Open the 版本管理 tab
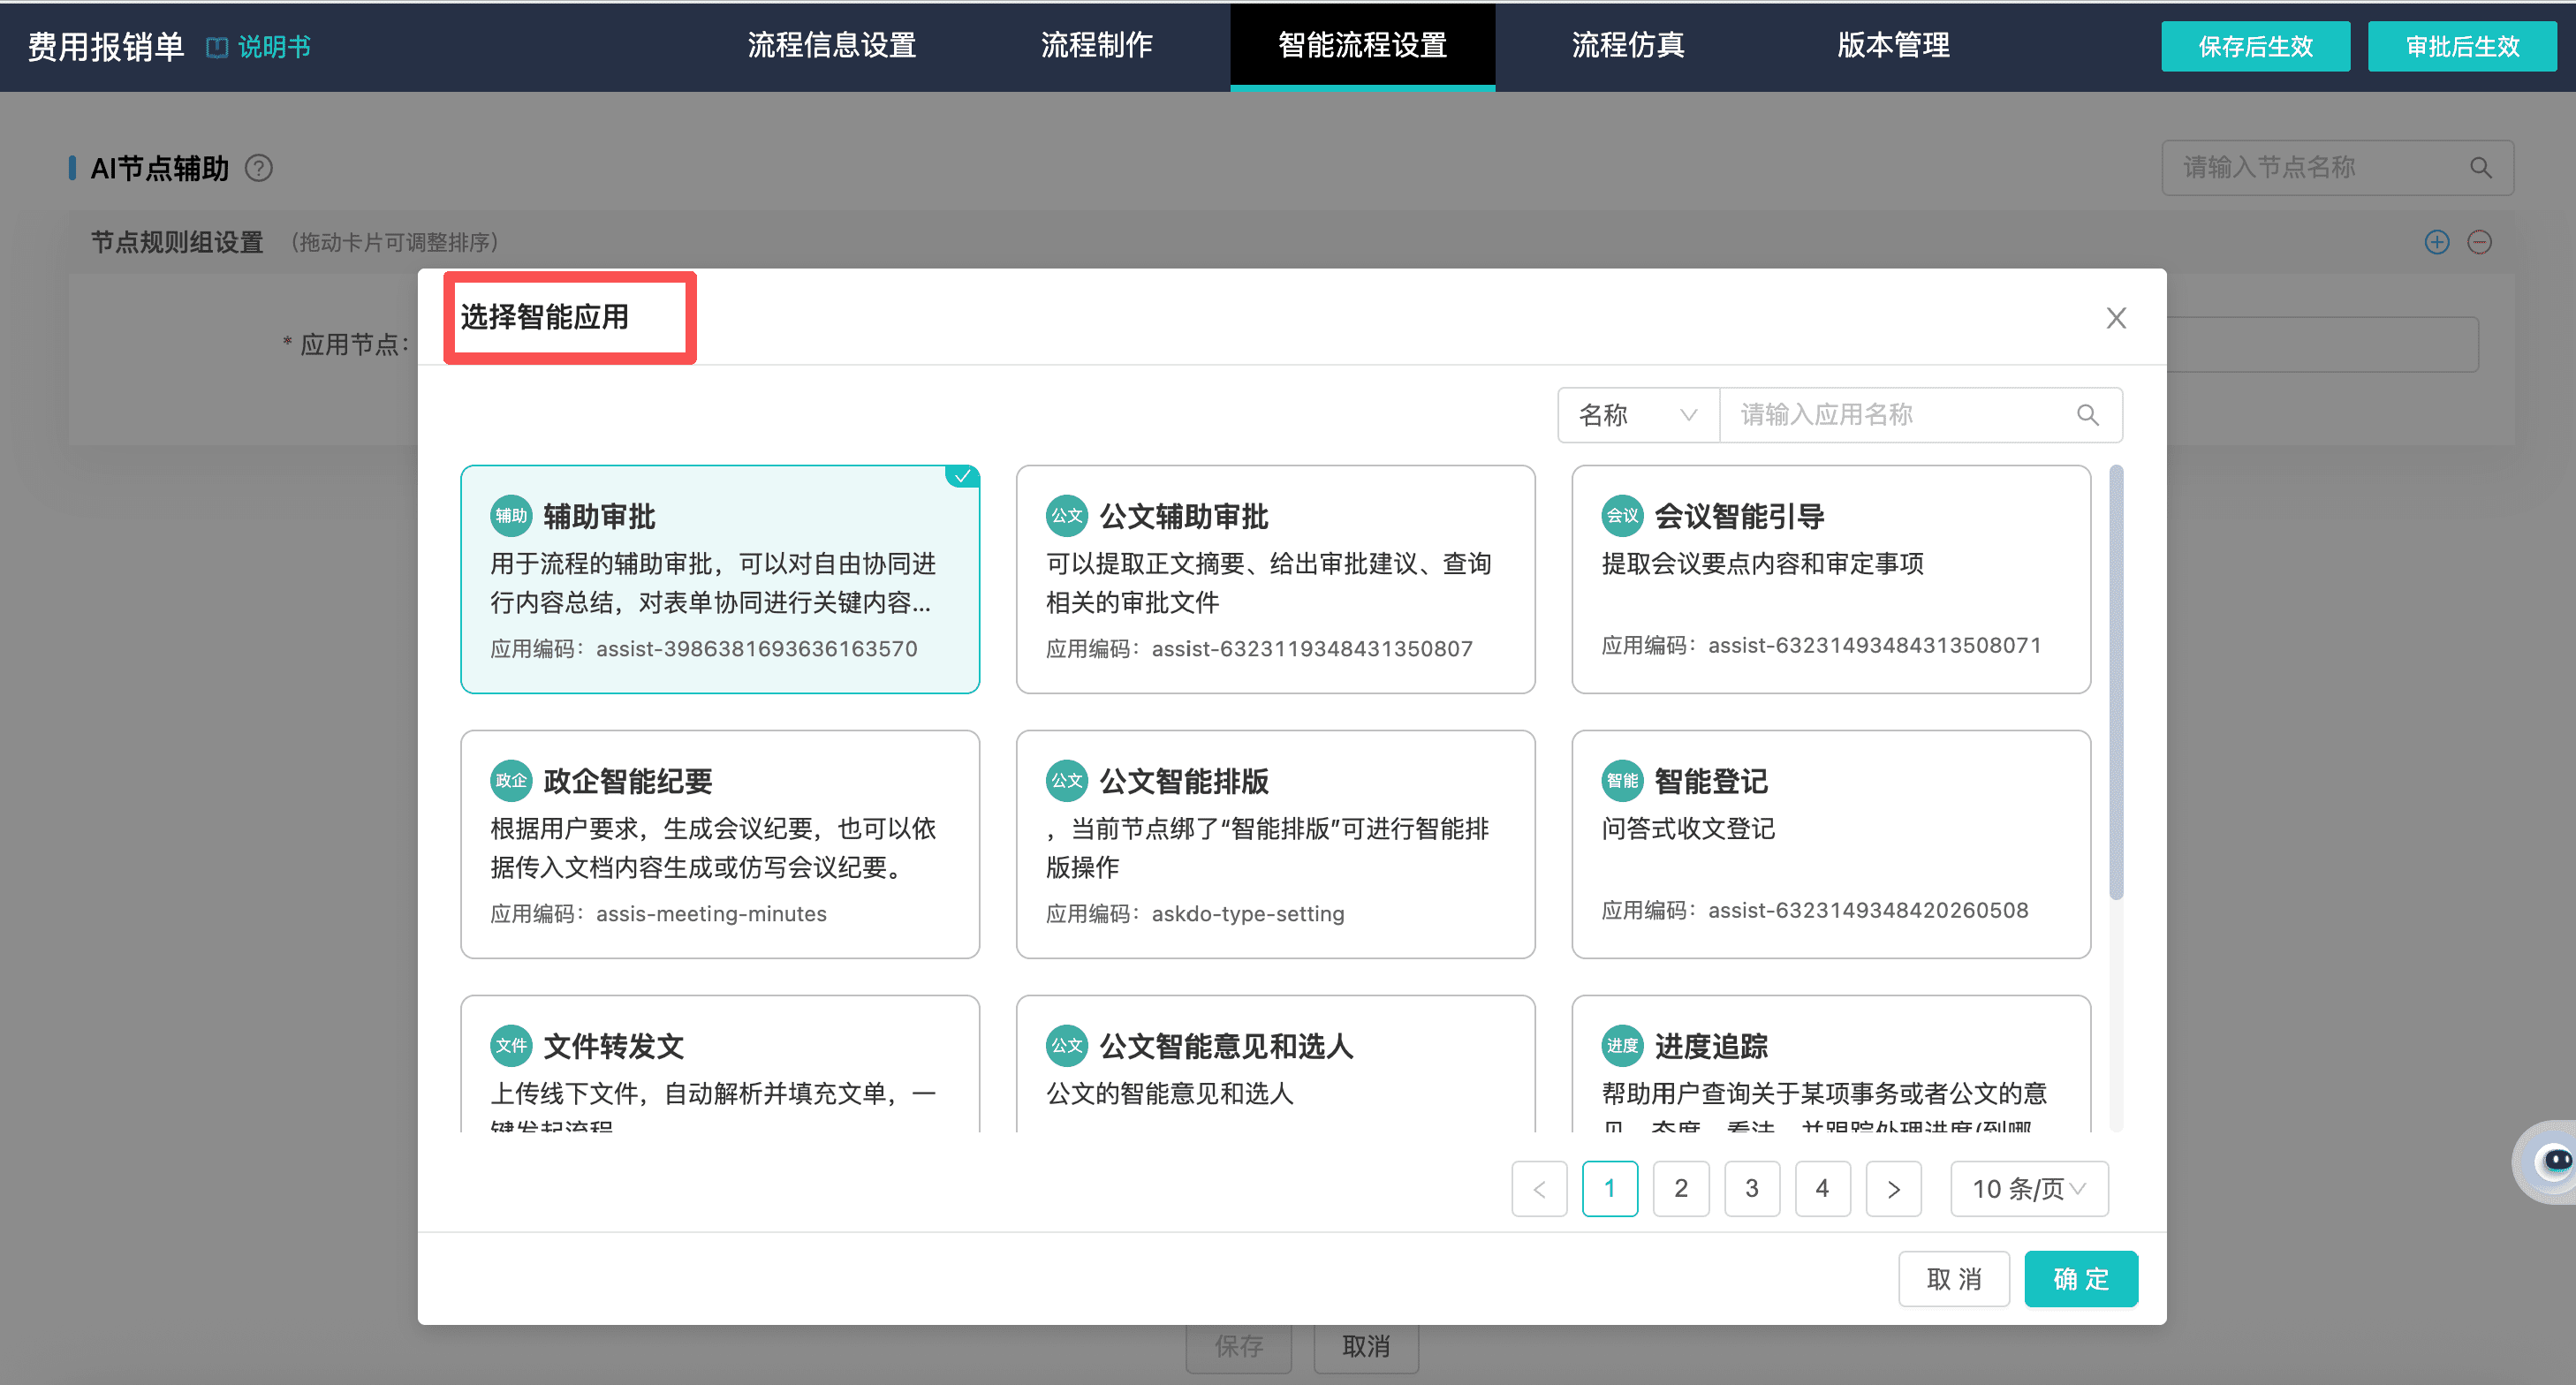This screenshot has height=1385, width=2576. pos(1893,46)
